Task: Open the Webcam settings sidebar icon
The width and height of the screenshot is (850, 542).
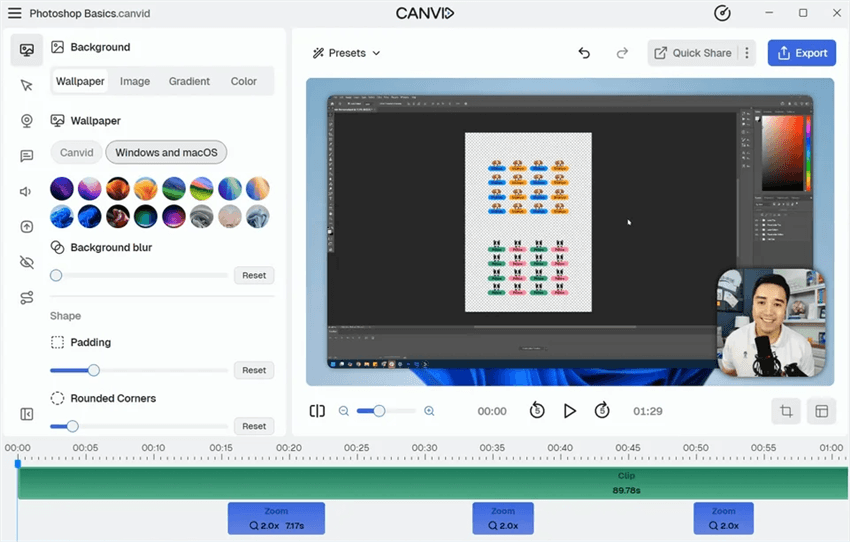Action: (27, 121)
